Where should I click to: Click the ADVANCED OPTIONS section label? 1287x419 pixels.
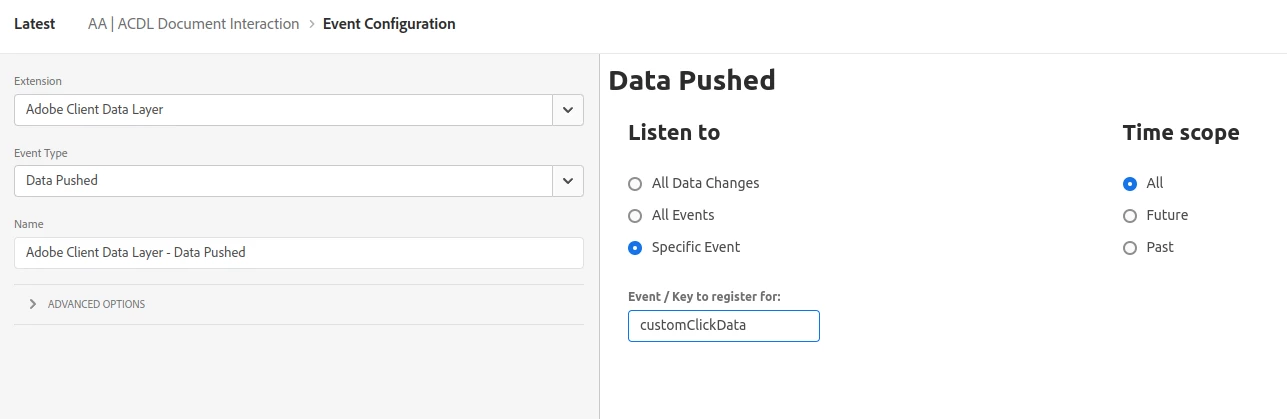click(96, 304)
